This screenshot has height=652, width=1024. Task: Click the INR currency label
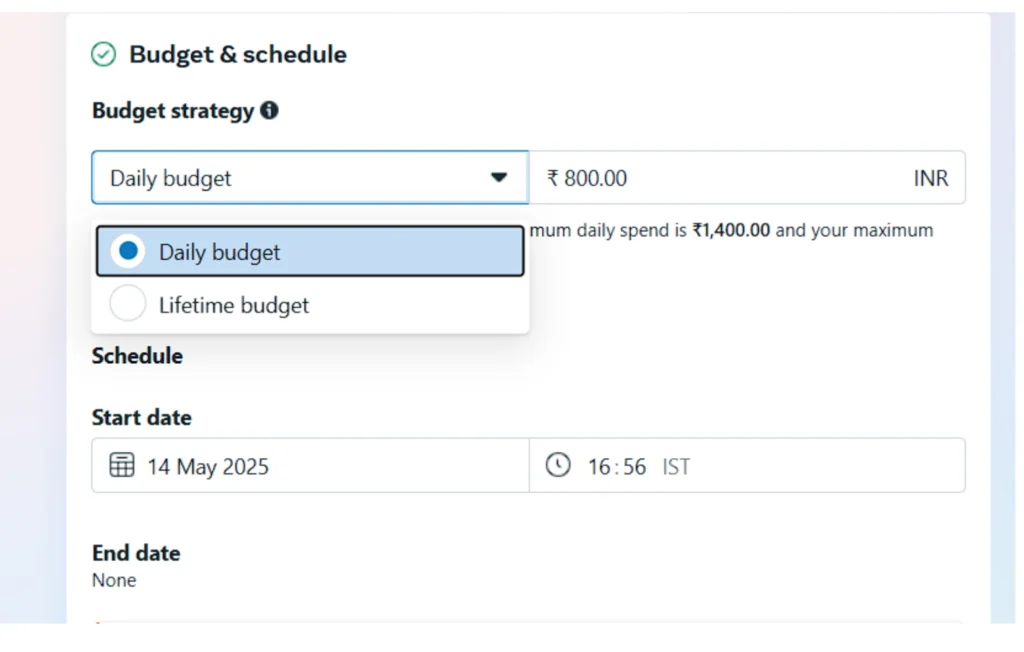tap(931, 178)
